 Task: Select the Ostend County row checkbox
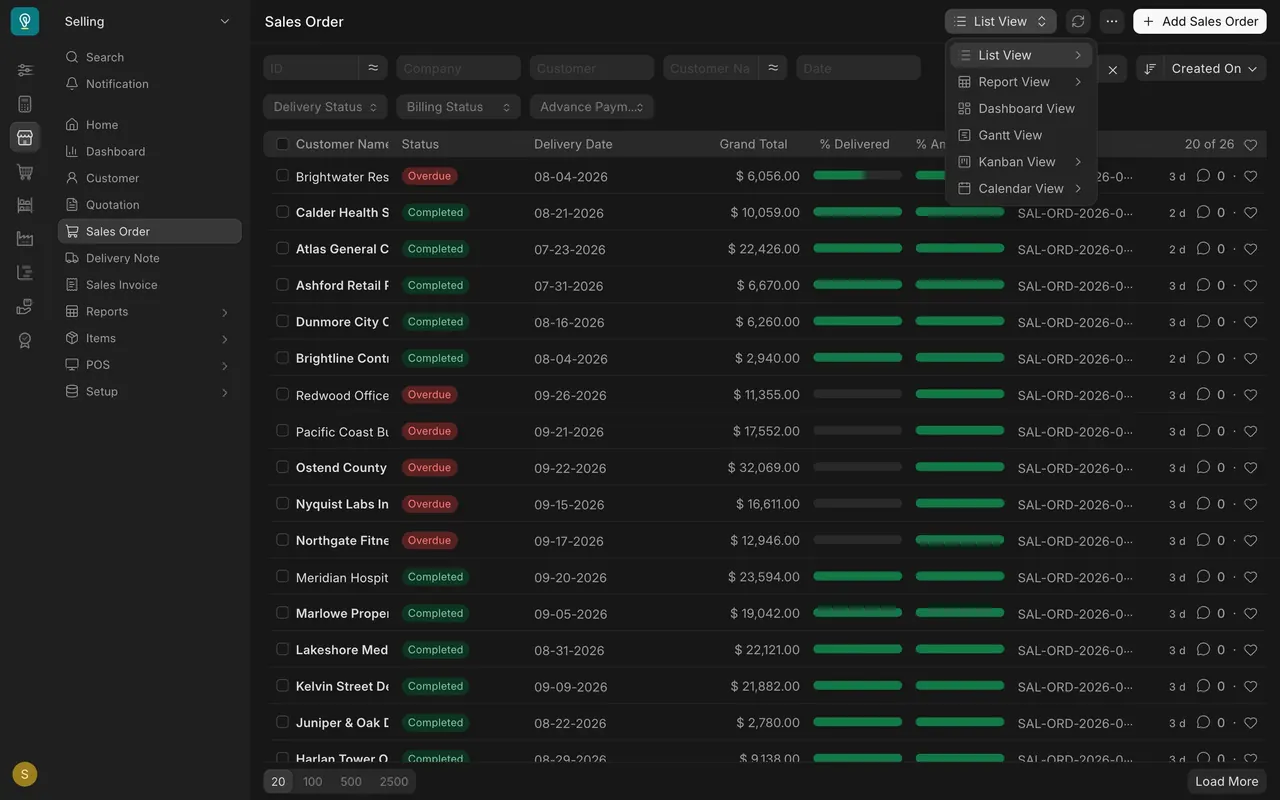[x=282, y=467]
